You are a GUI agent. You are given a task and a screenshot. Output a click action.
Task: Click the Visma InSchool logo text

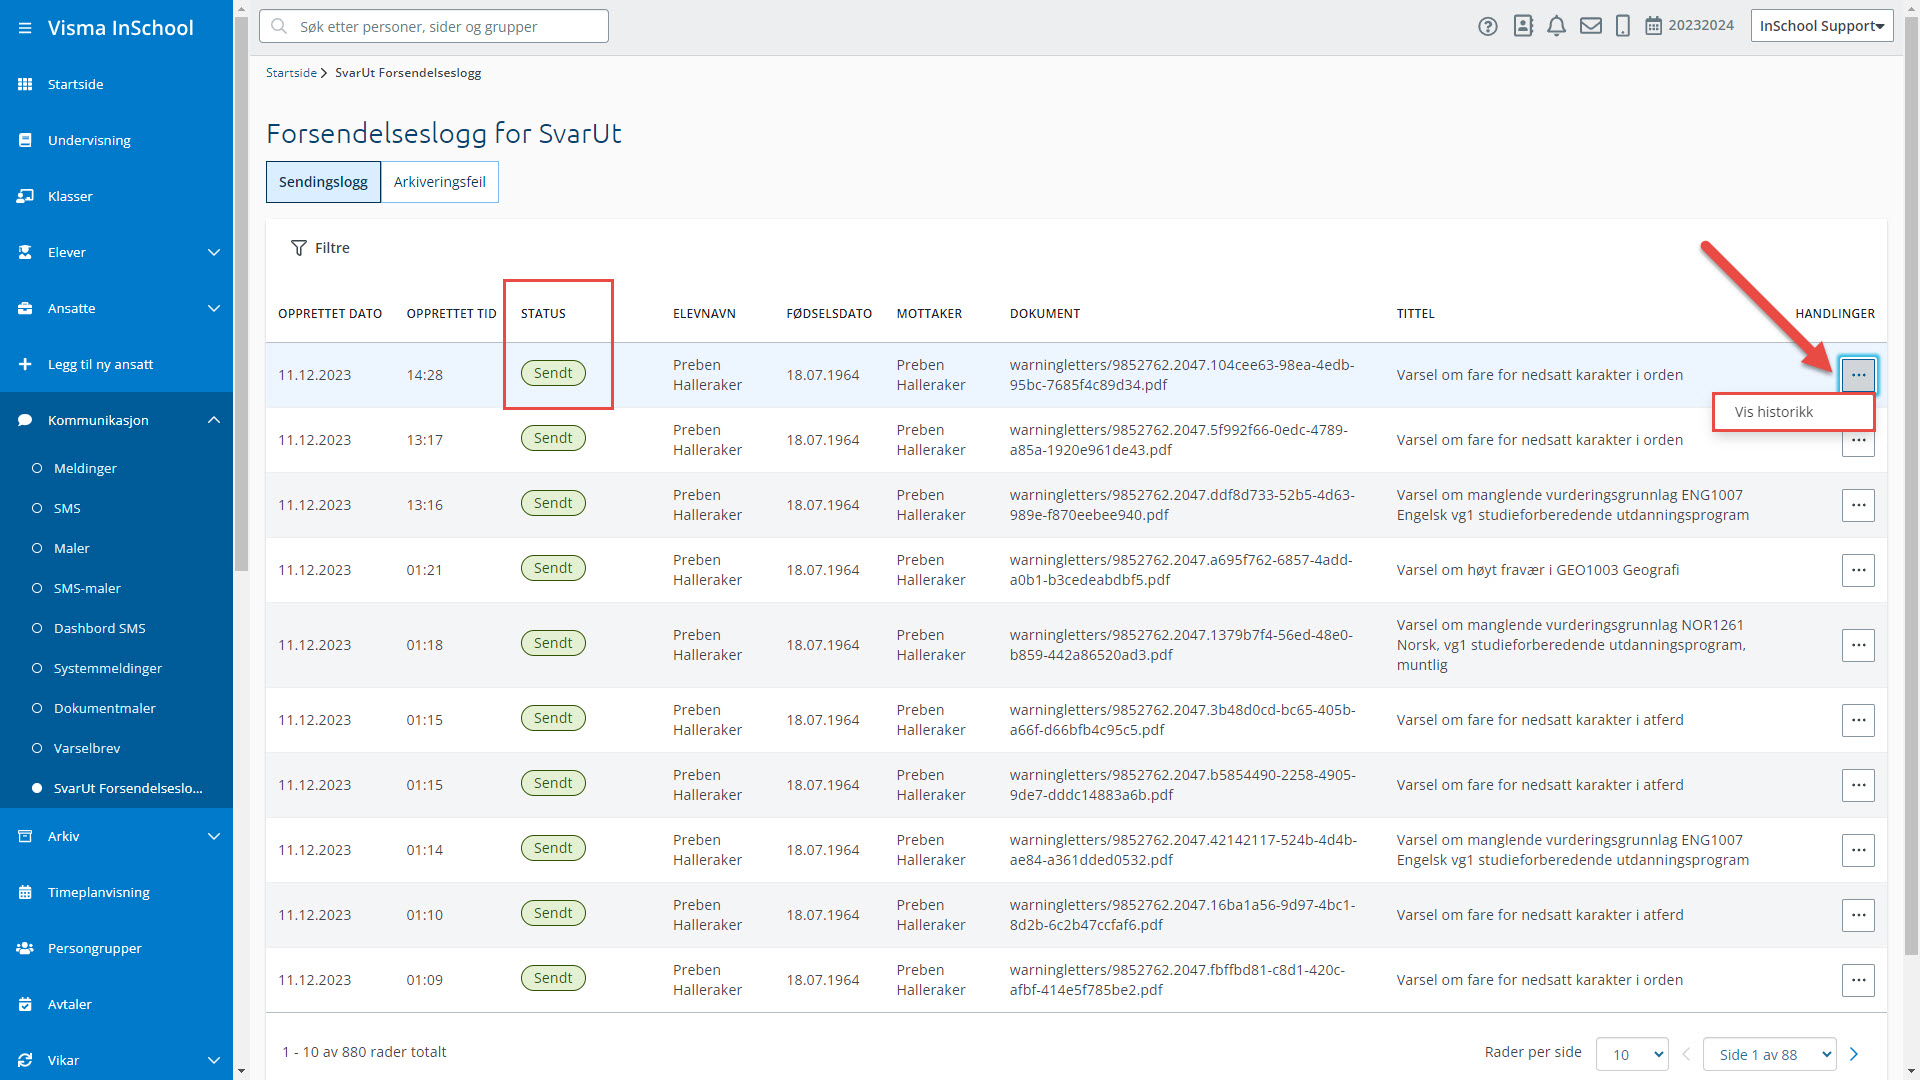[x=121, y=28]
